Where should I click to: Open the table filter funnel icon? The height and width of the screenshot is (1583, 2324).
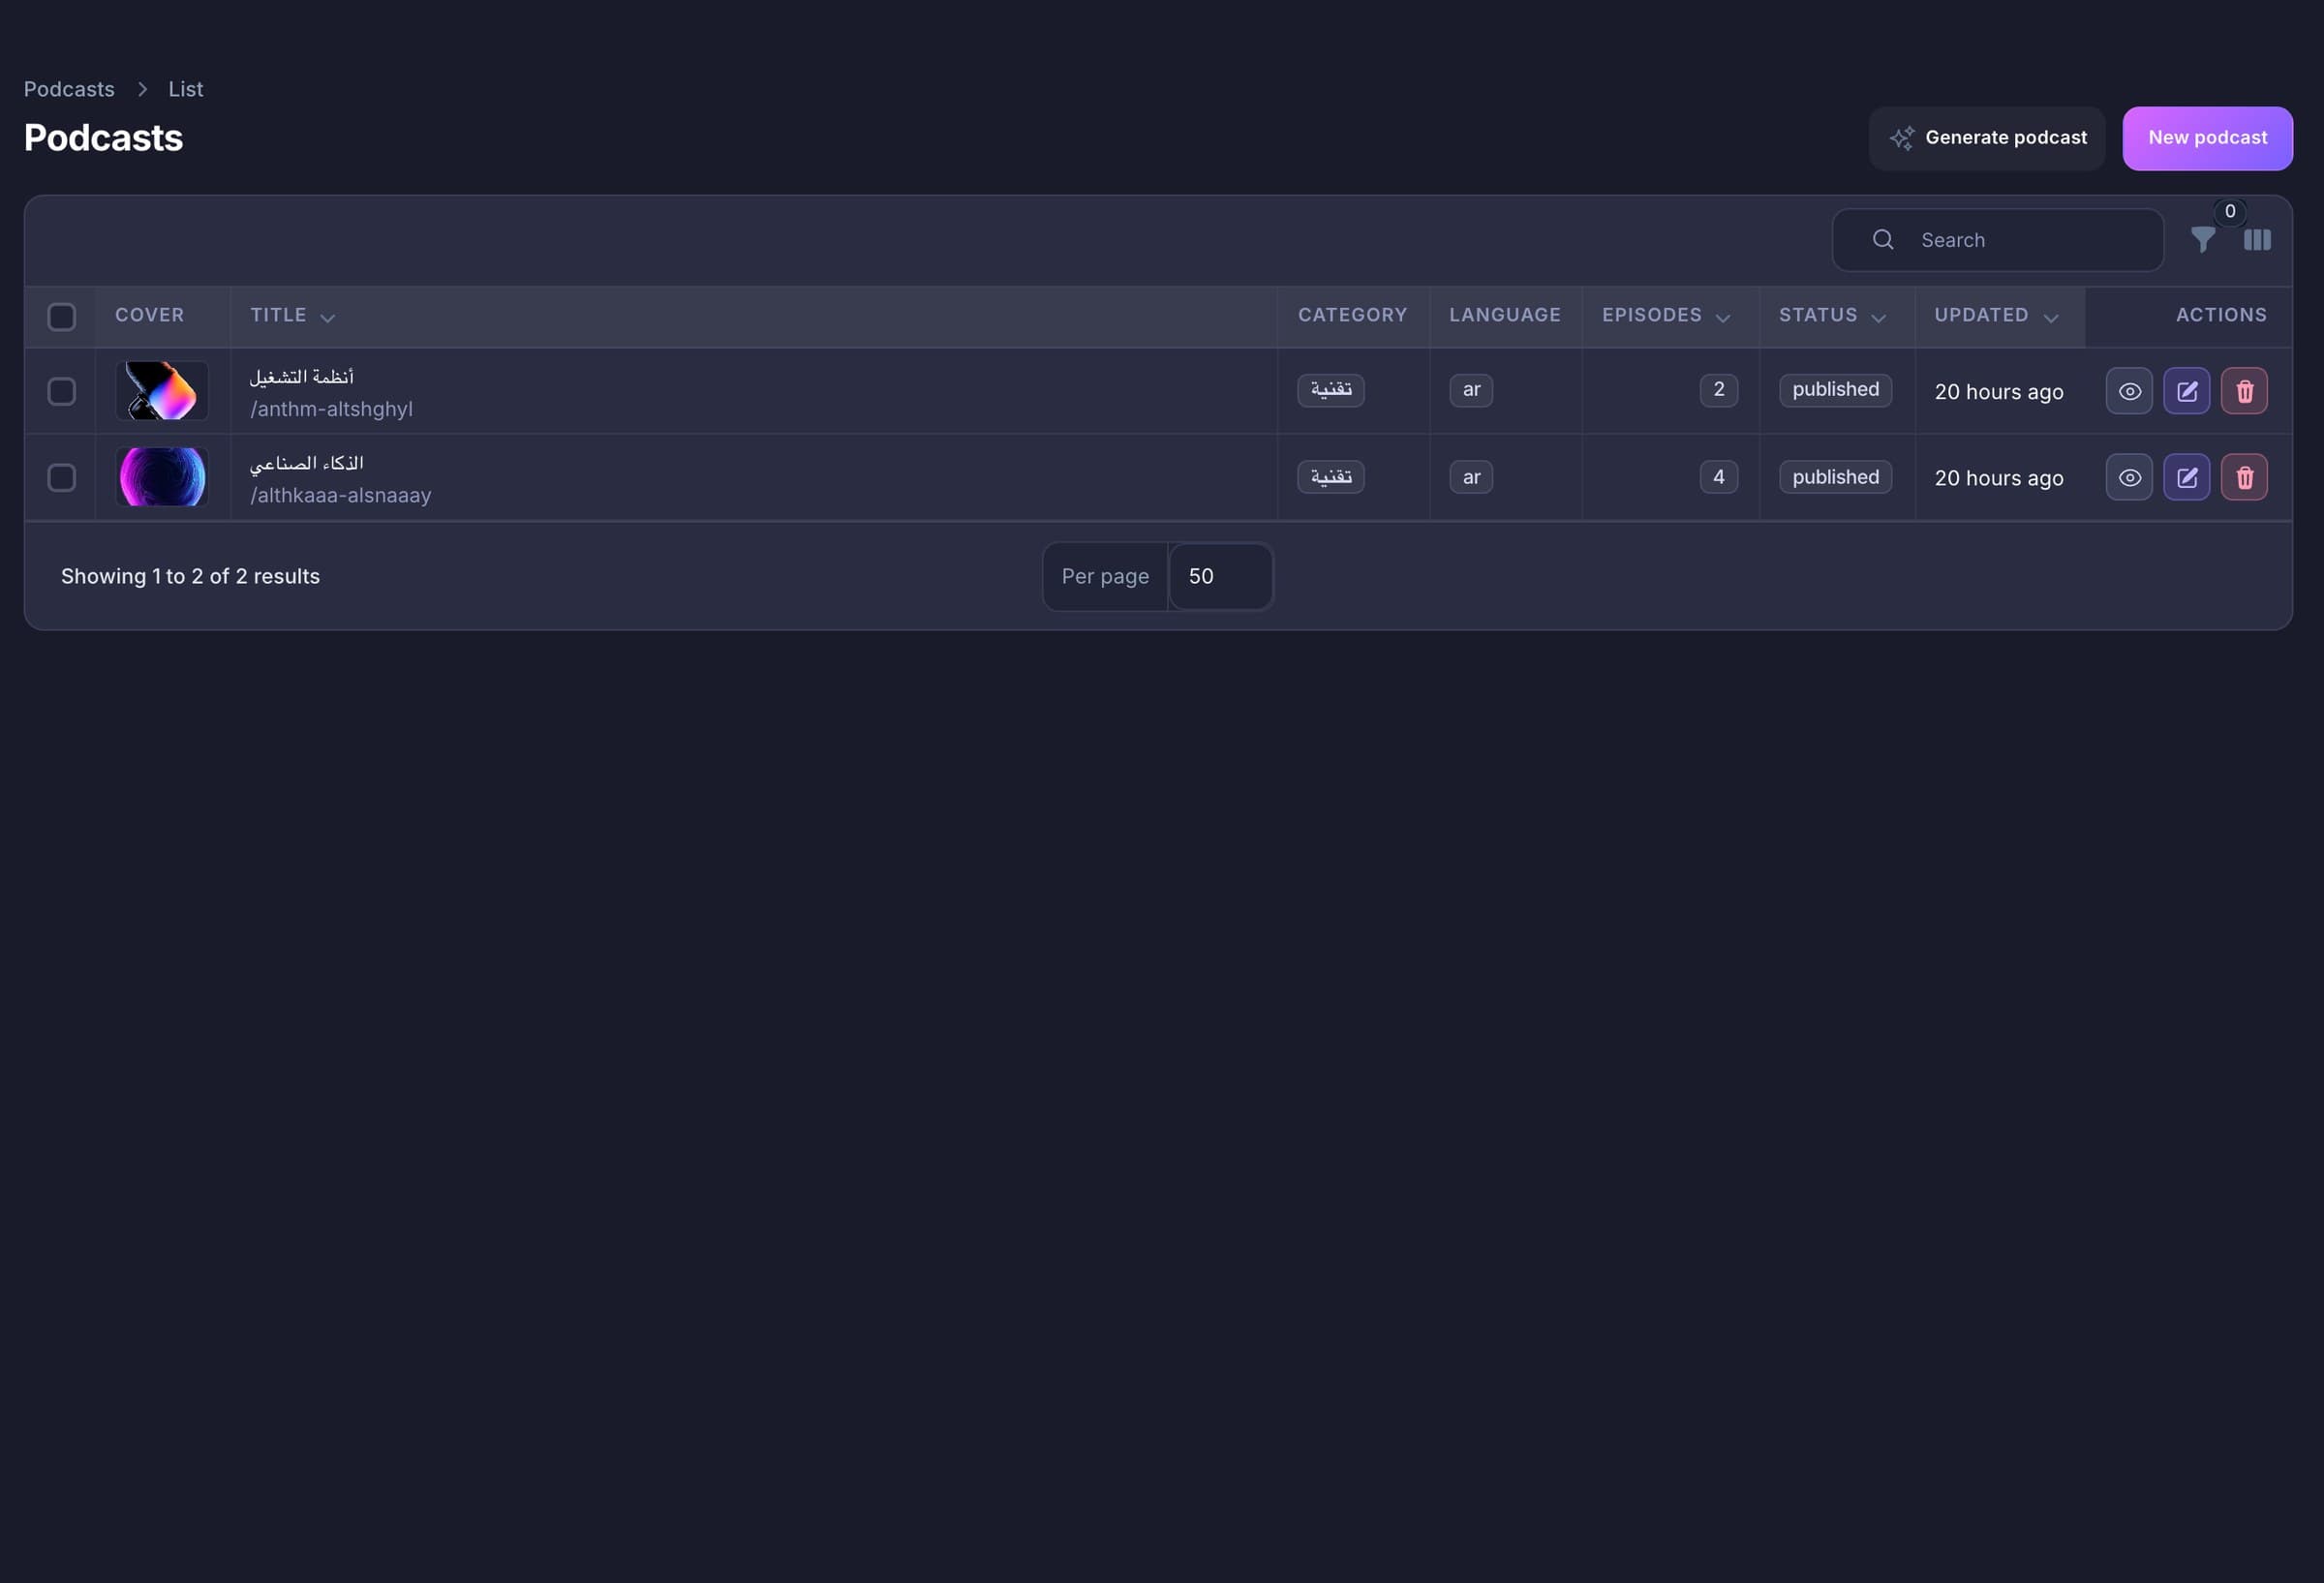[2202, 240]
